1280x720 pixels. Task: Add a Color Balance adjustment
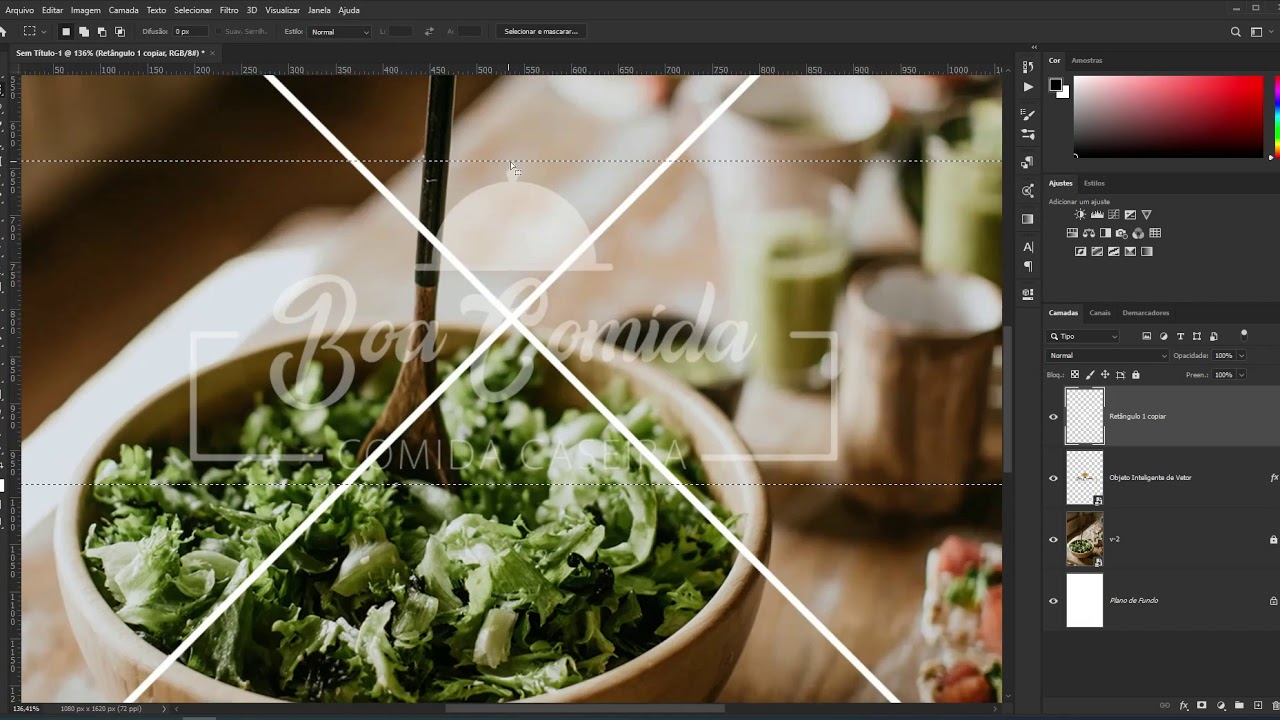coord(1089,233)
